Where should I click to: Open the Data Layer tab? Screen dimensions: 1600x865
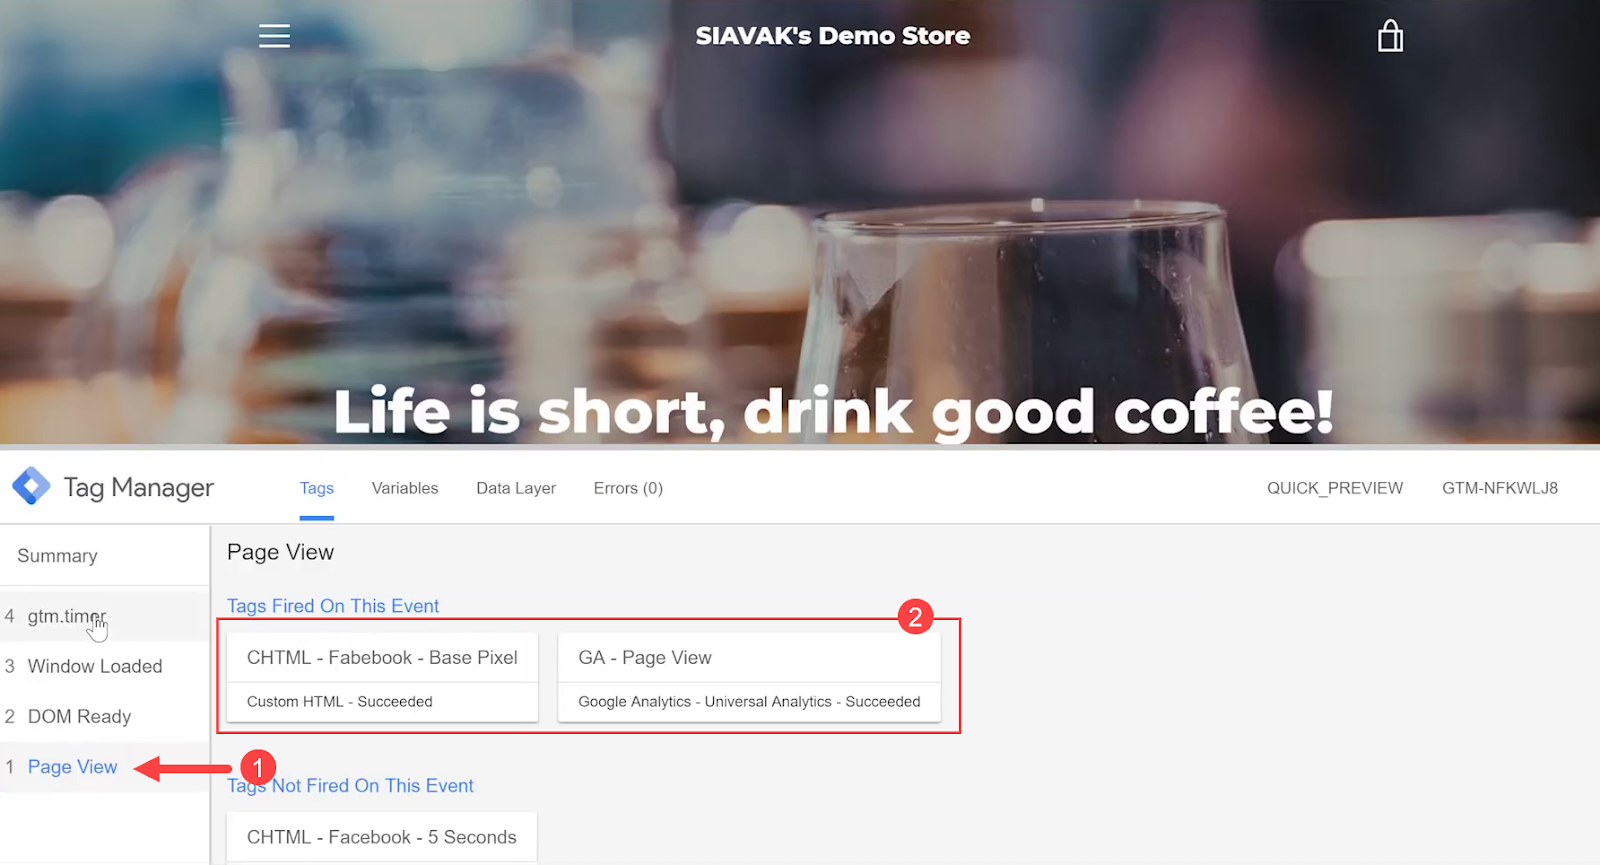coord(516,488)
